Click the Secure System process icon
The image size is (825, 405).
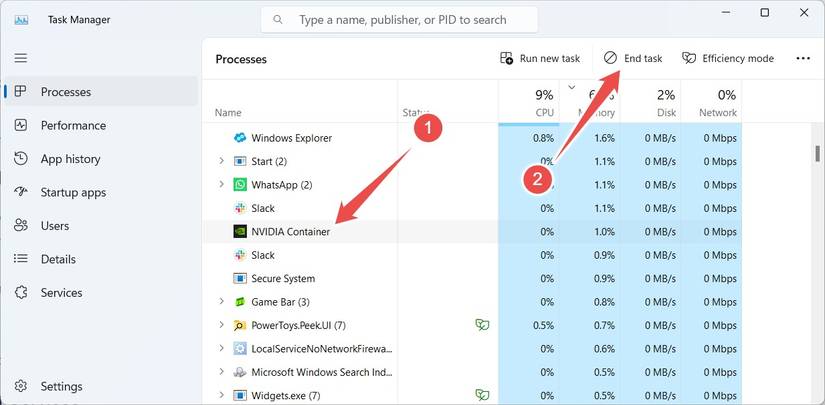[240, 279]
